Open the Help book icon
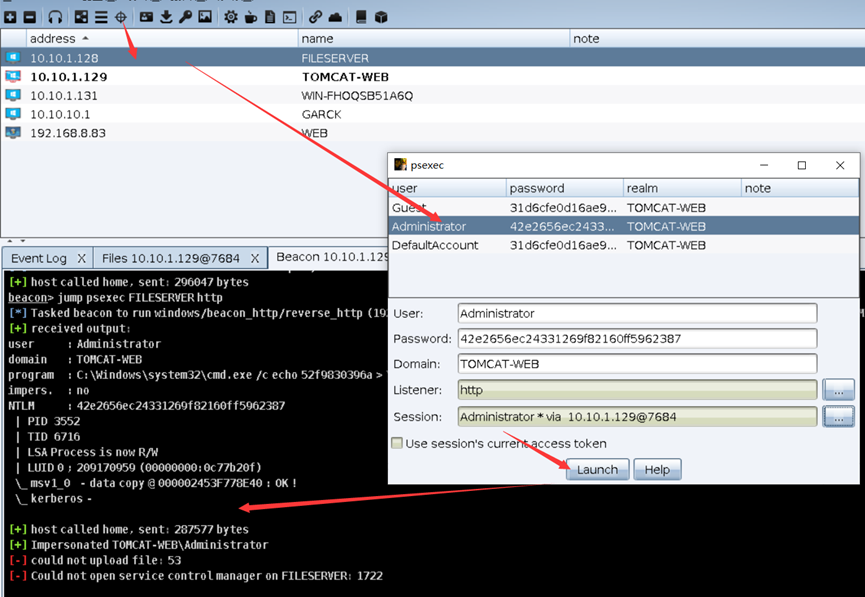 click(361, 17)
